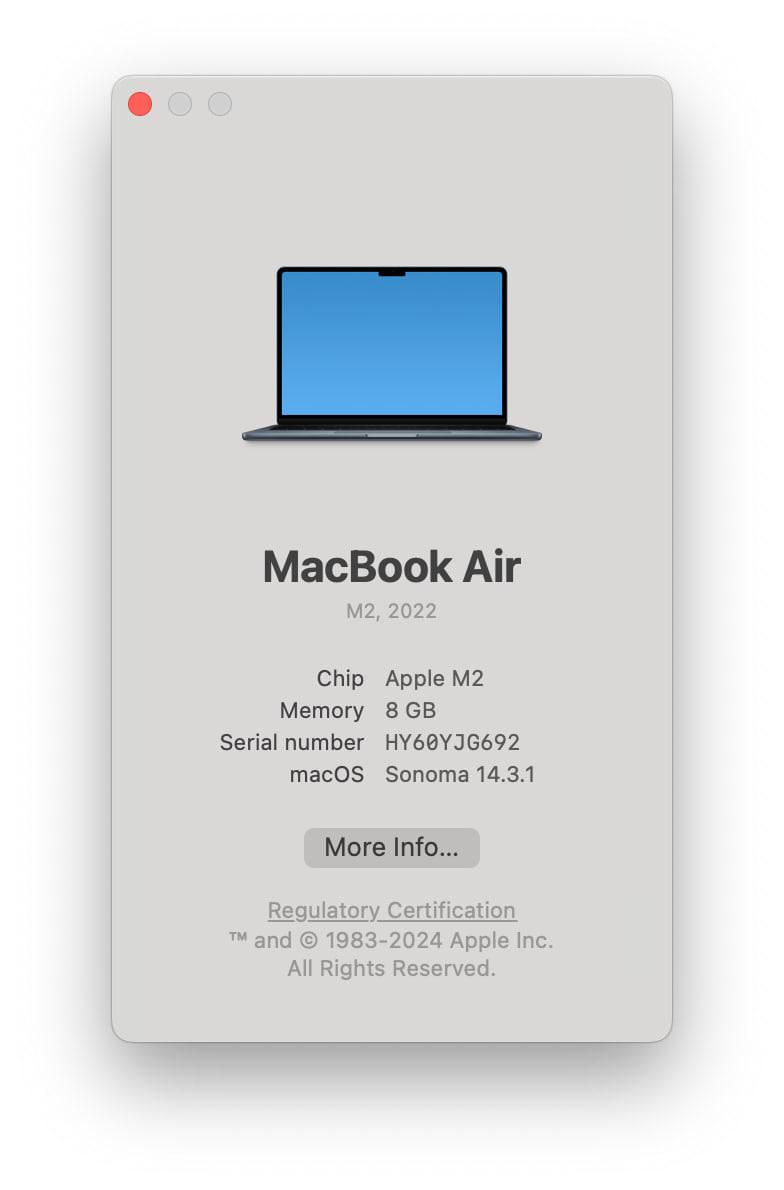Click the Sonoma 14.3.1 version text
Viewport: 784px width, 1190px height.
[459, 774]
